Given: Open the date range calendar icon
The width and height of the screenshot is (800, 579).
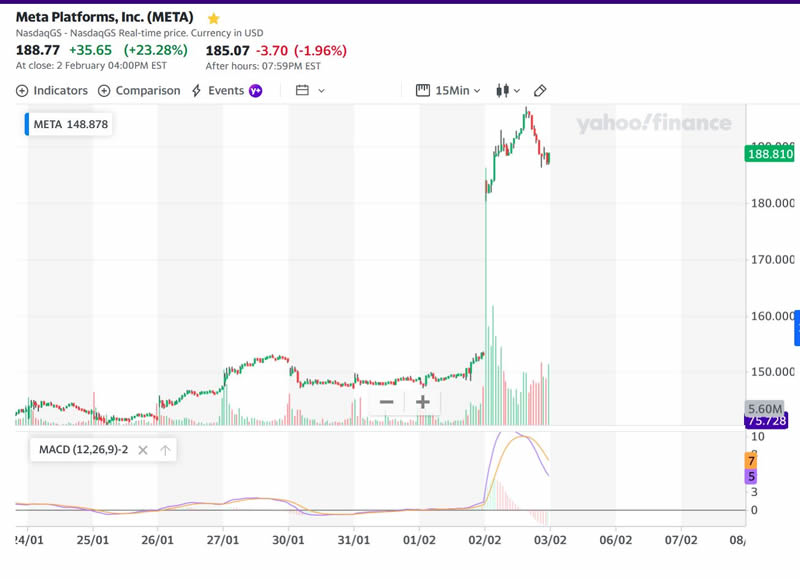Looking at the screenshot, I should [x=302, y=90].
